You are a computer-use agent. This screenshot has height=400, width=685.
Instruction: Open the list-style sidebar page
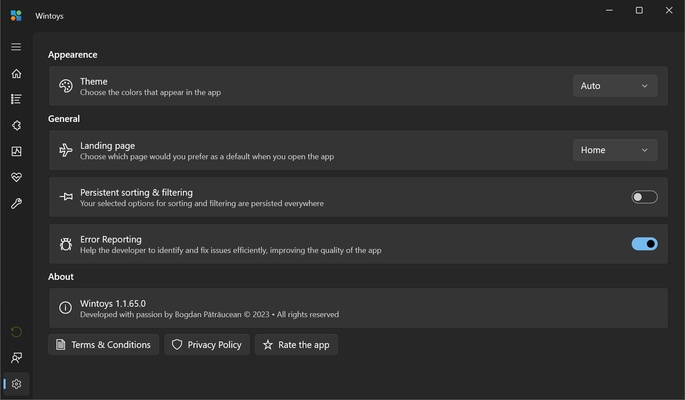16,99
